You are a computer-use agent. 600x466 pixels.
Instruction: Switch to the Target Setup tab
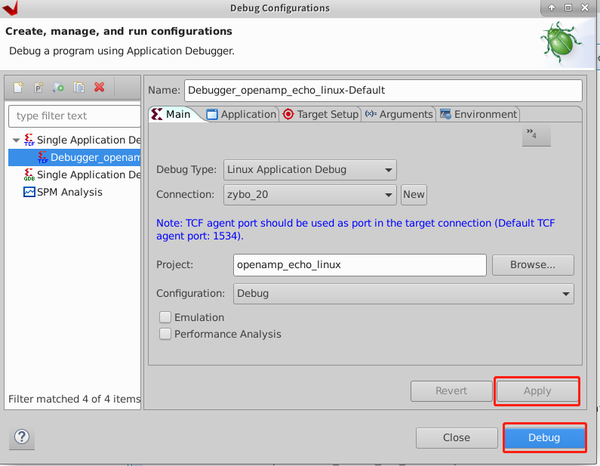tap(321, 114)
